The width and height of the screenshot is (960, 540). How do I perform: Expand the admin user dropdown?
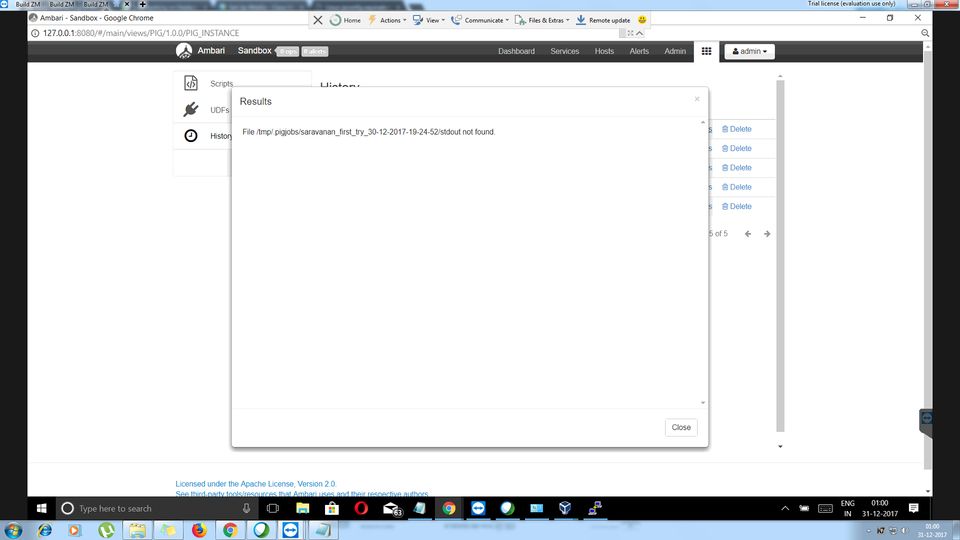click(x=749, y=51)
